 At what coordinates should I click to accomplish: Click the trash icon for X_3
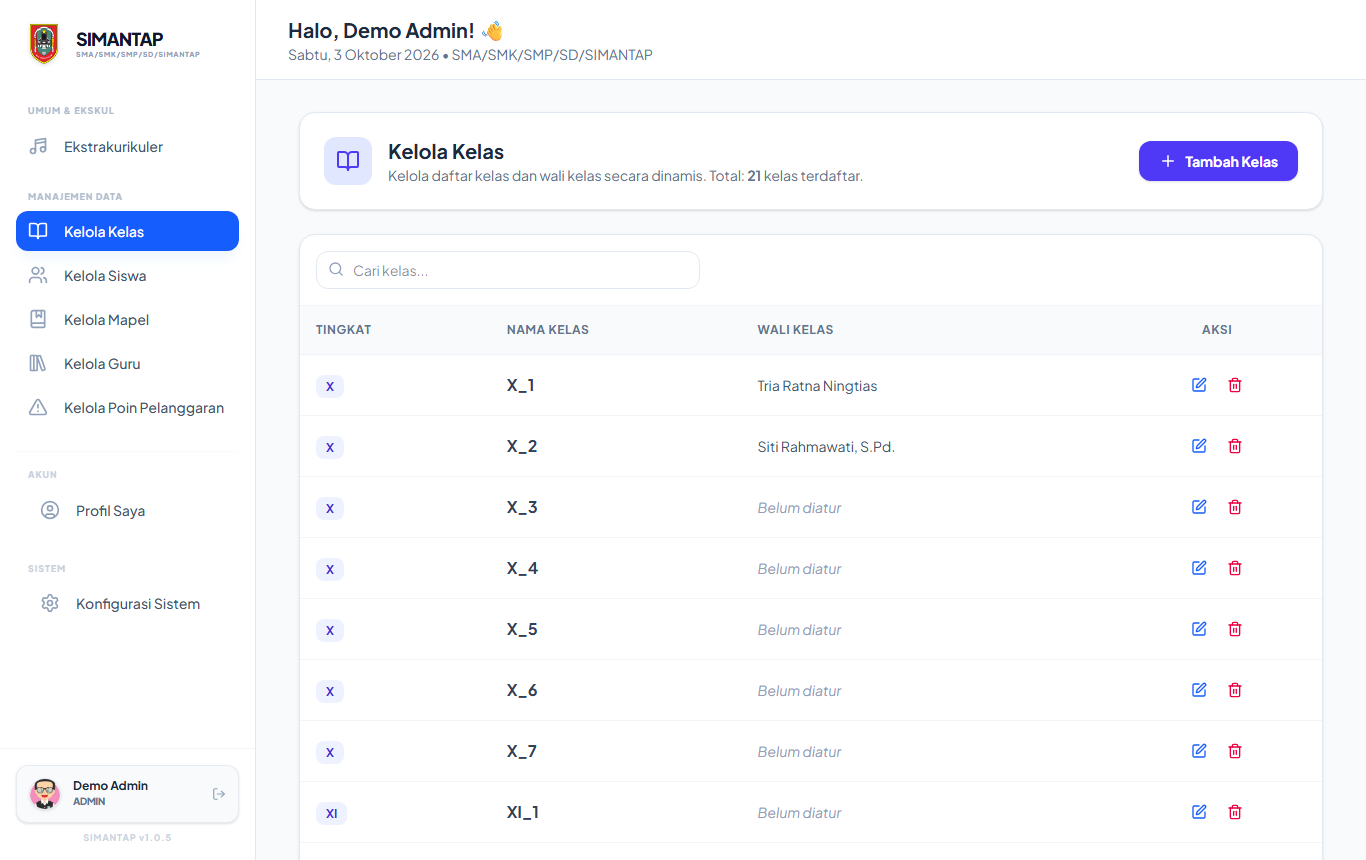click(x=1235, y=507)
